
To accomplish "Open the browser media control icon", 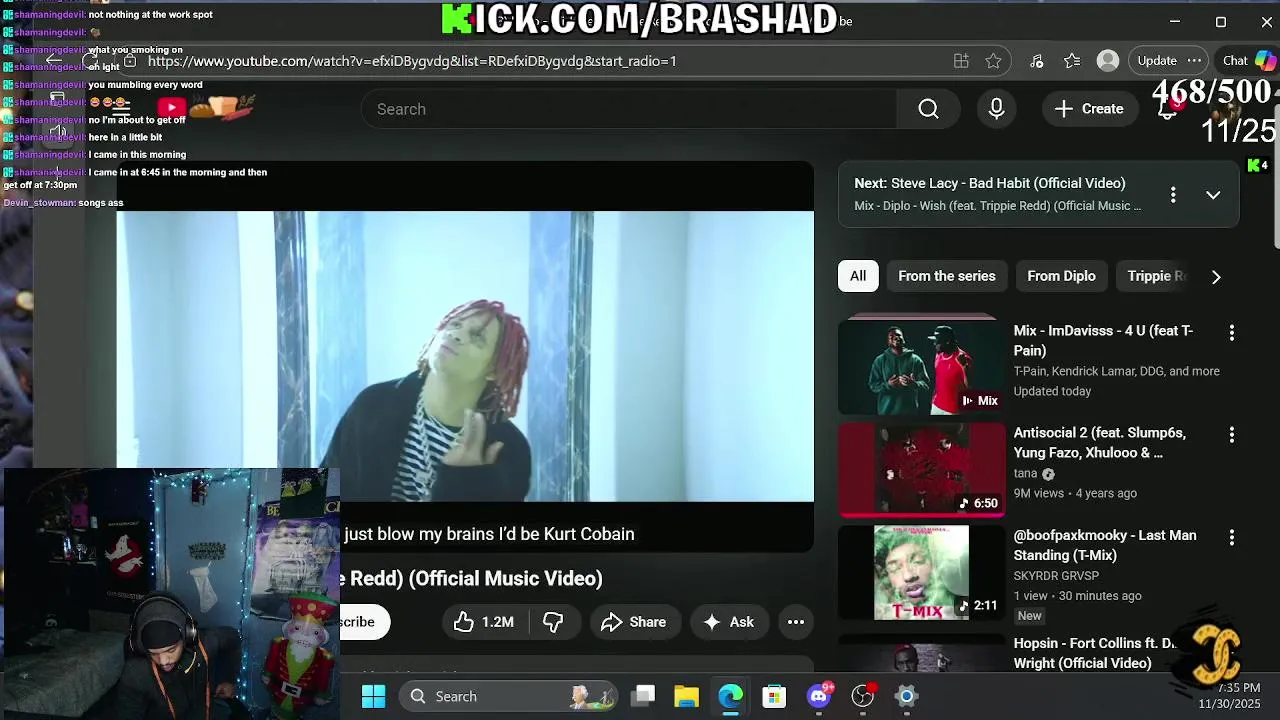I will point(1036,61).
